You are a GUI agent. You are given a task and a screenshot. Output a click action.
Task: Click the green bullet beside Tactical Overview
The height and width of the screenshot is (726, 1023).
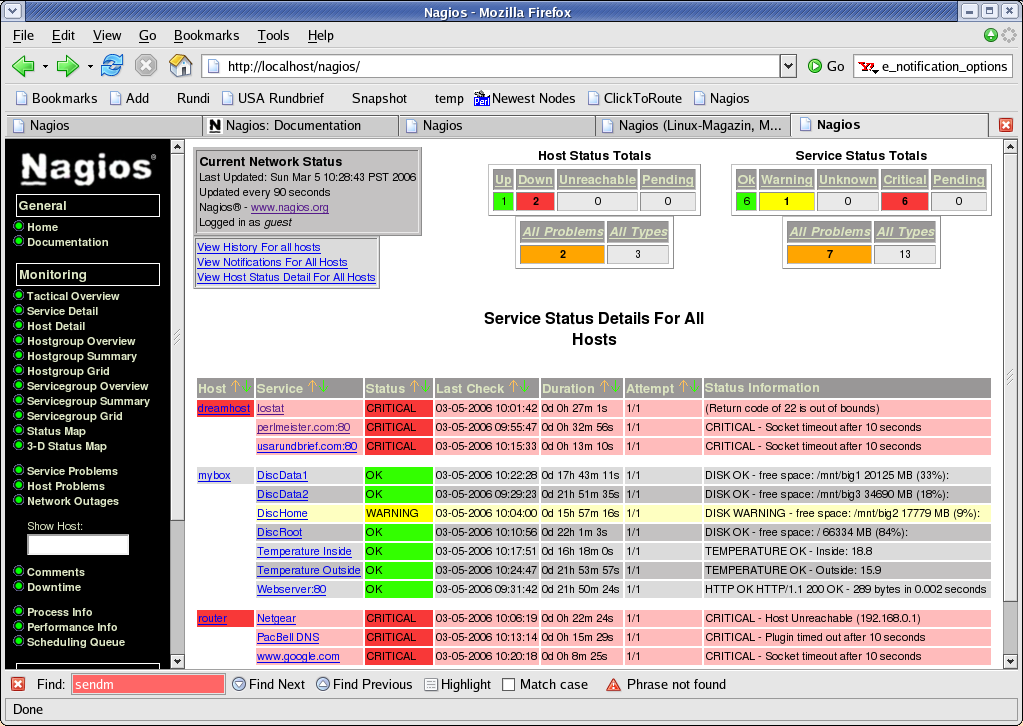18,295
